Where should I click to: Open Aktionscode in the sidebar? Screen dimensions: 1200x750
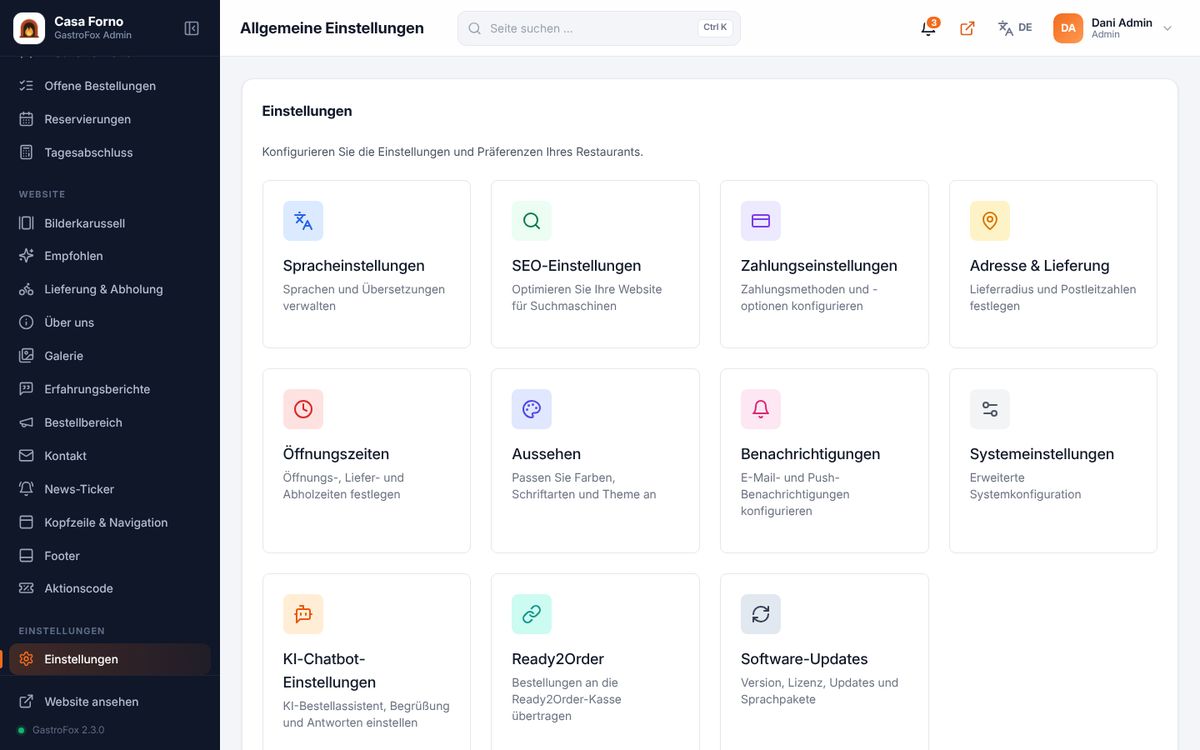click(x=110, y=588)
